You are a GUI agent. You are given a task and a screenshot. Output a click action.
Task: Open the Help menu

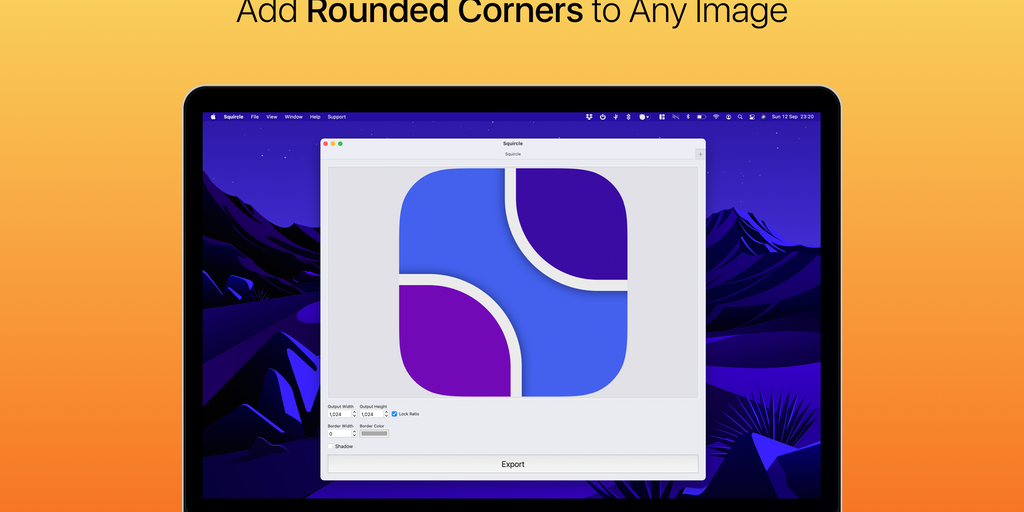click(315, 117)
